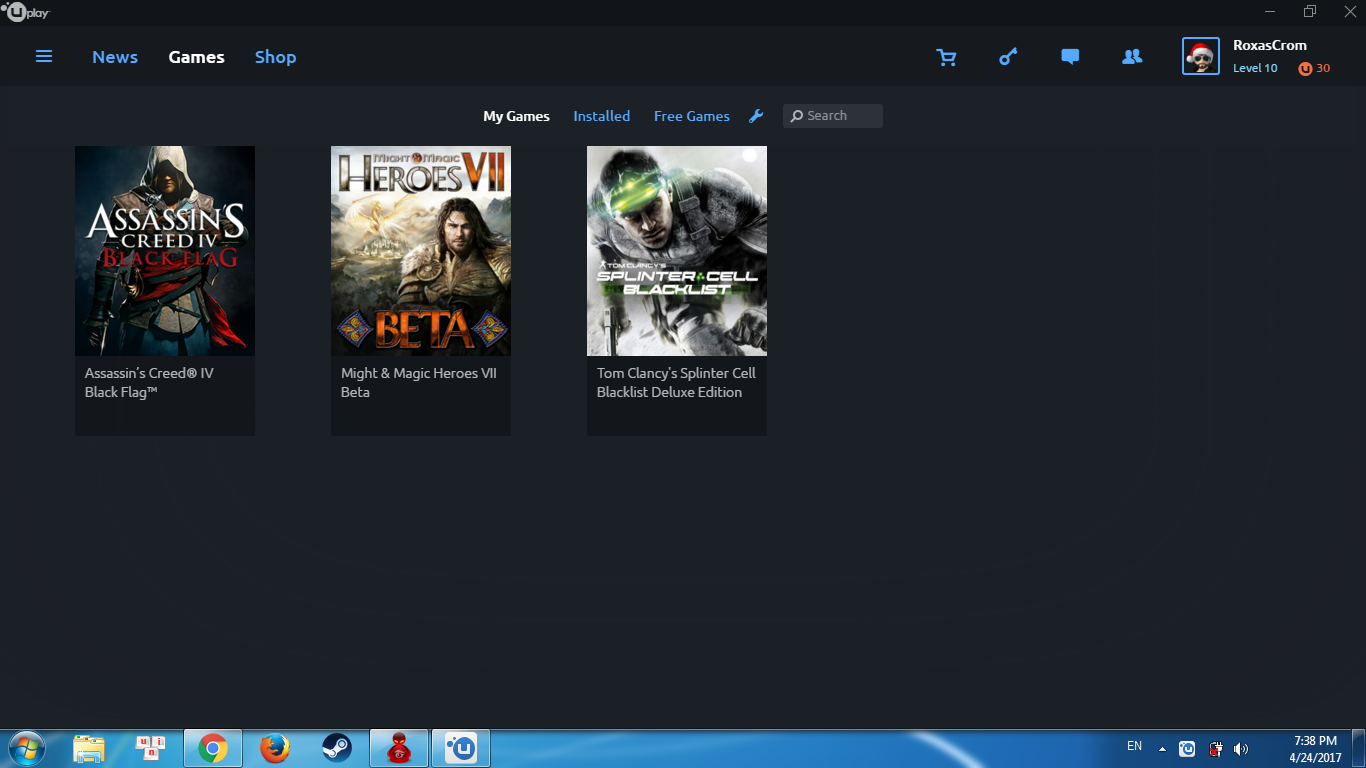Open the friends list icon

[x=1132, y=57]
